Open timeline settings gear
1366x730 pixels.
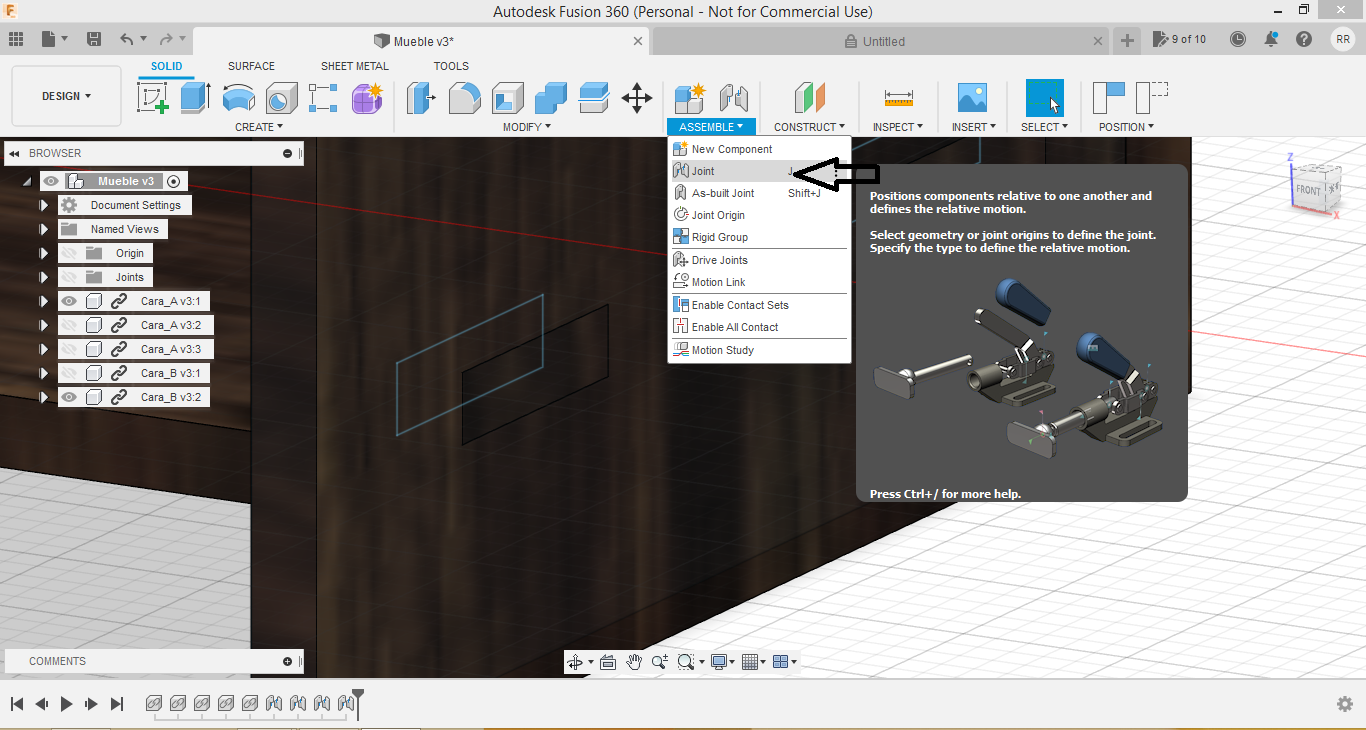1345,704
